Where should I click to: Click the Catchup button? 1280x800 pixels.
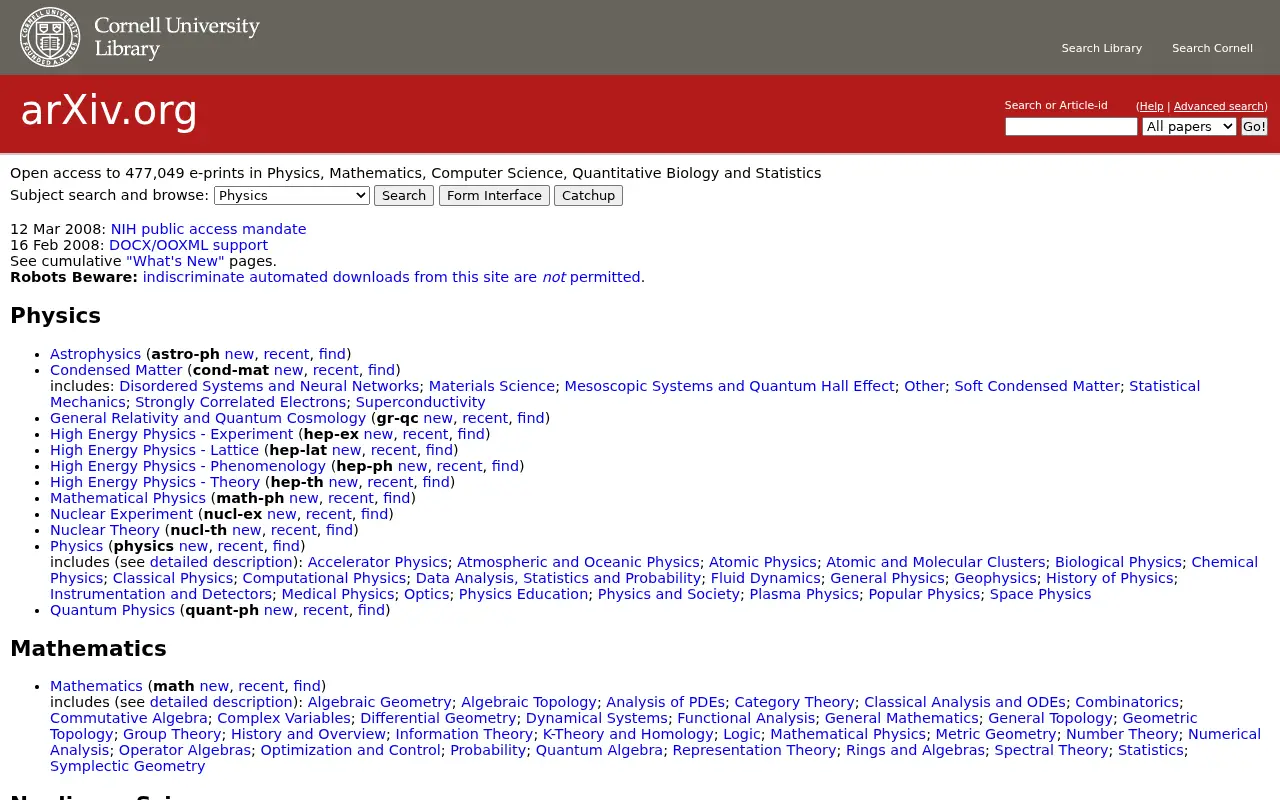tap(588, 195)
